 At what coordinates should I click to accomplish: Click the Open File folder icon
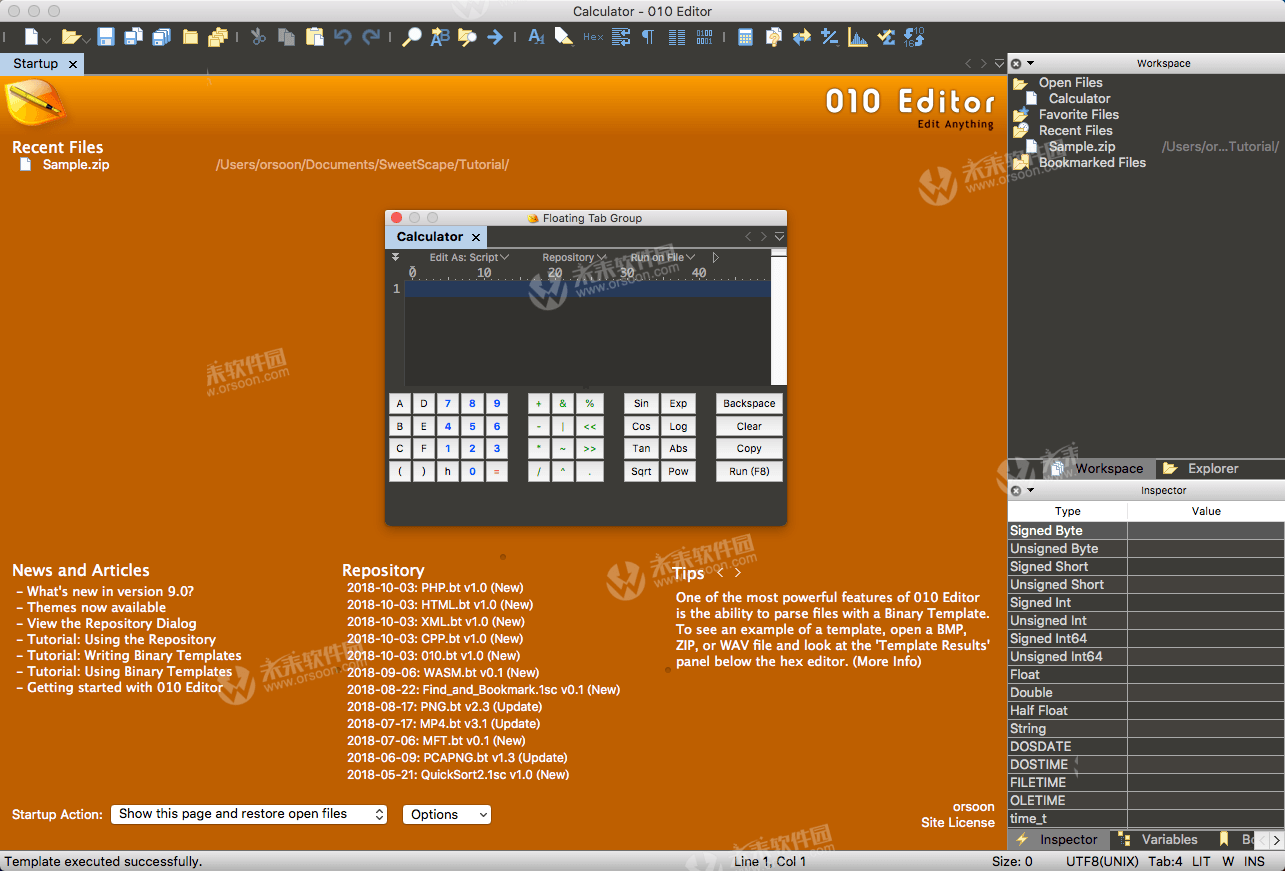pyautogui.click(x=70, y=37)
